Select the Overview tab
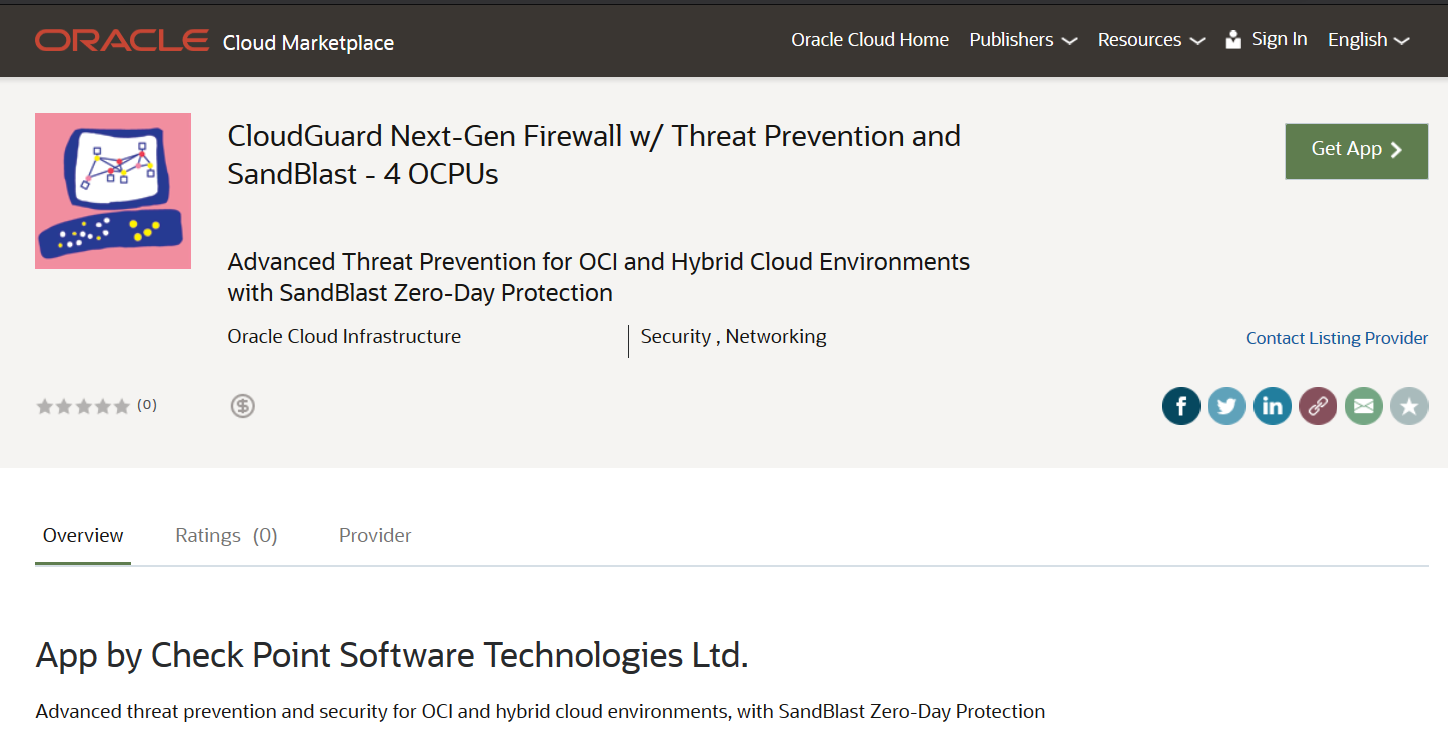1448x750 pixels. (83, 536)
